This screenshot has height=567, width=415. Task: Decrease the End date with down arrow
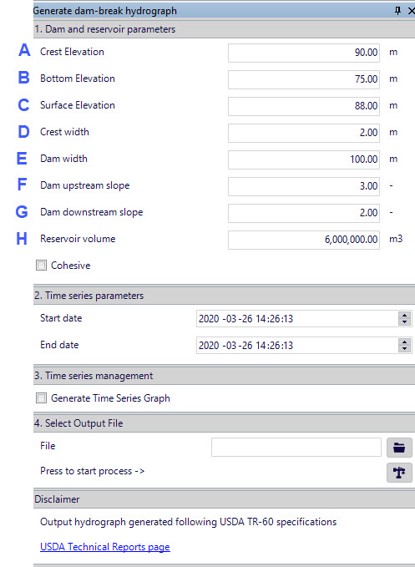[x=405, y=349]
